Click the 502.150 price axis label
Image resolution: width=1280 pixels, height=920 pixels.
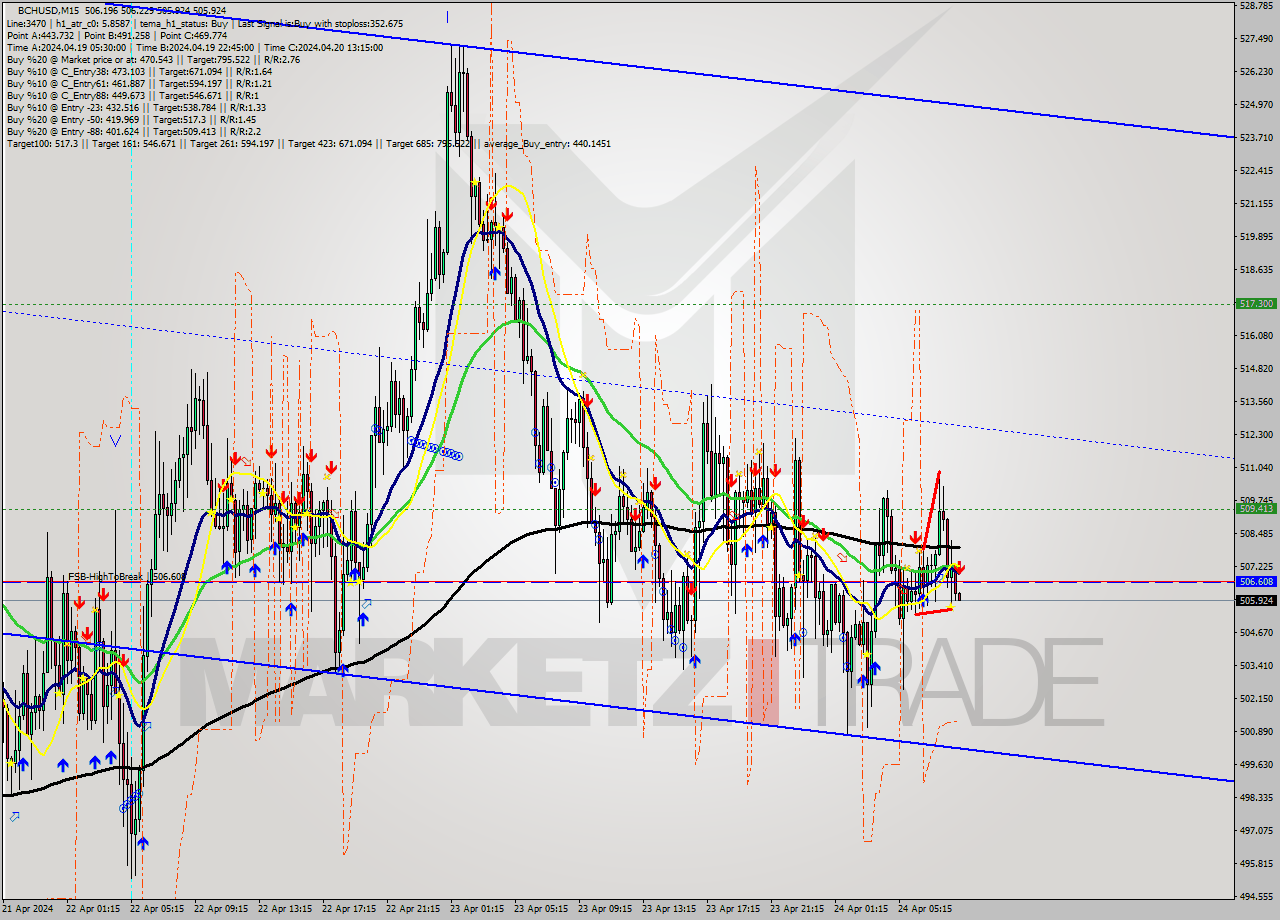pyautogui.click(x=1255, y=699)
